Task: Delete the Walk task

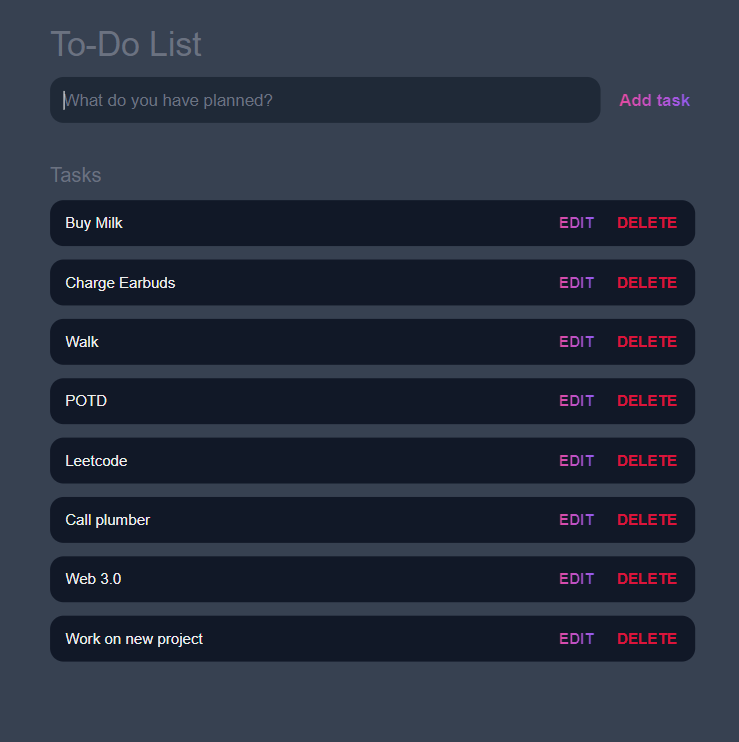Action: tap(647, 342)
